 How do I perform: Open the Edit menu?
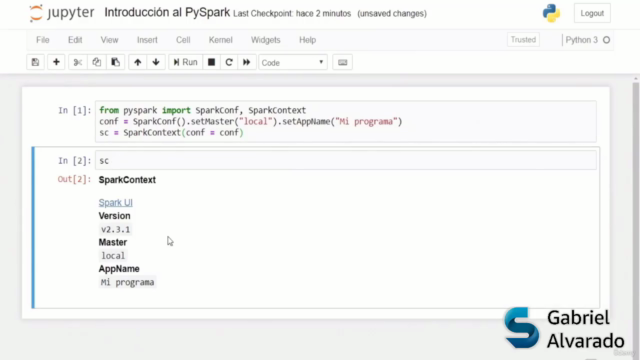point(75,40)
